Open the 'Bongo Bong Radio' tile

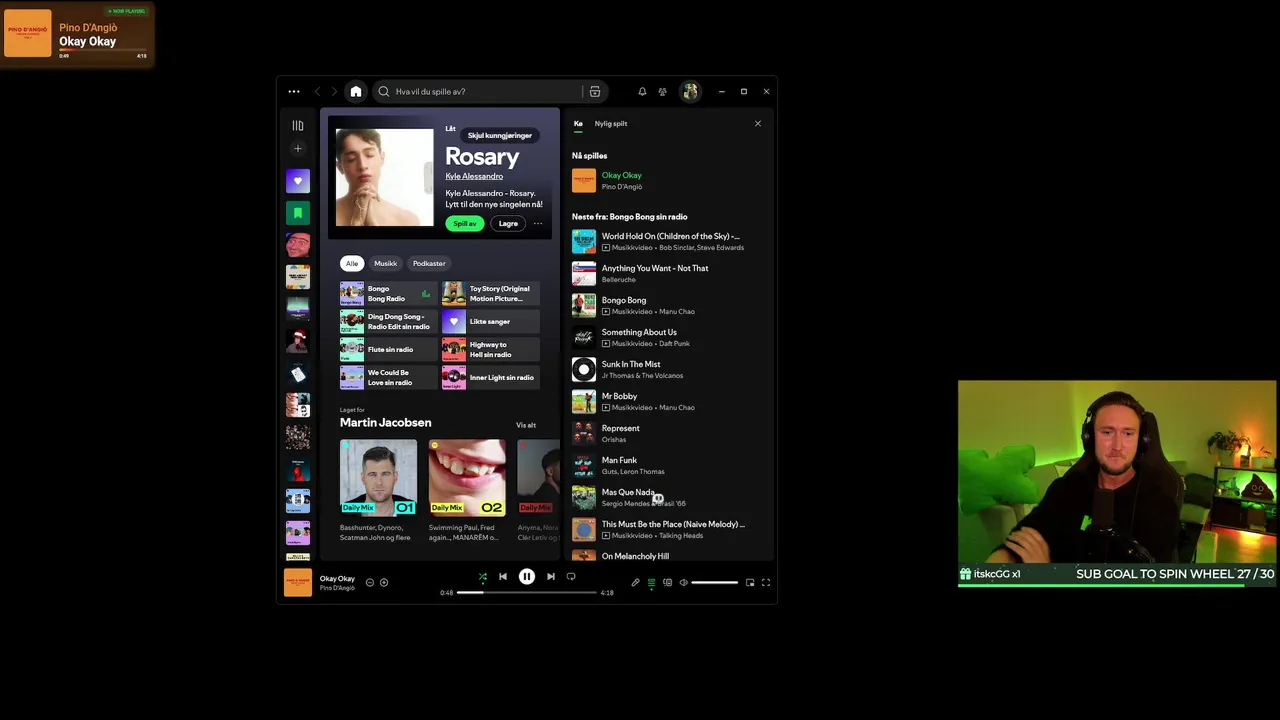coord(388,294)
